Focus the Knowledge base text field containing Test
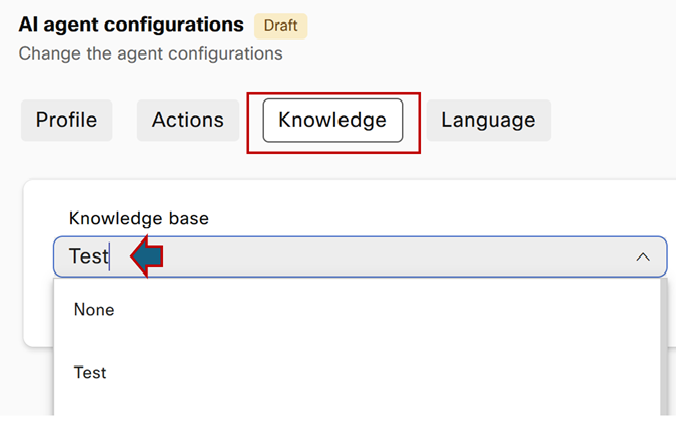This screenshot has width=680, height=425. [x=360, y=257]
